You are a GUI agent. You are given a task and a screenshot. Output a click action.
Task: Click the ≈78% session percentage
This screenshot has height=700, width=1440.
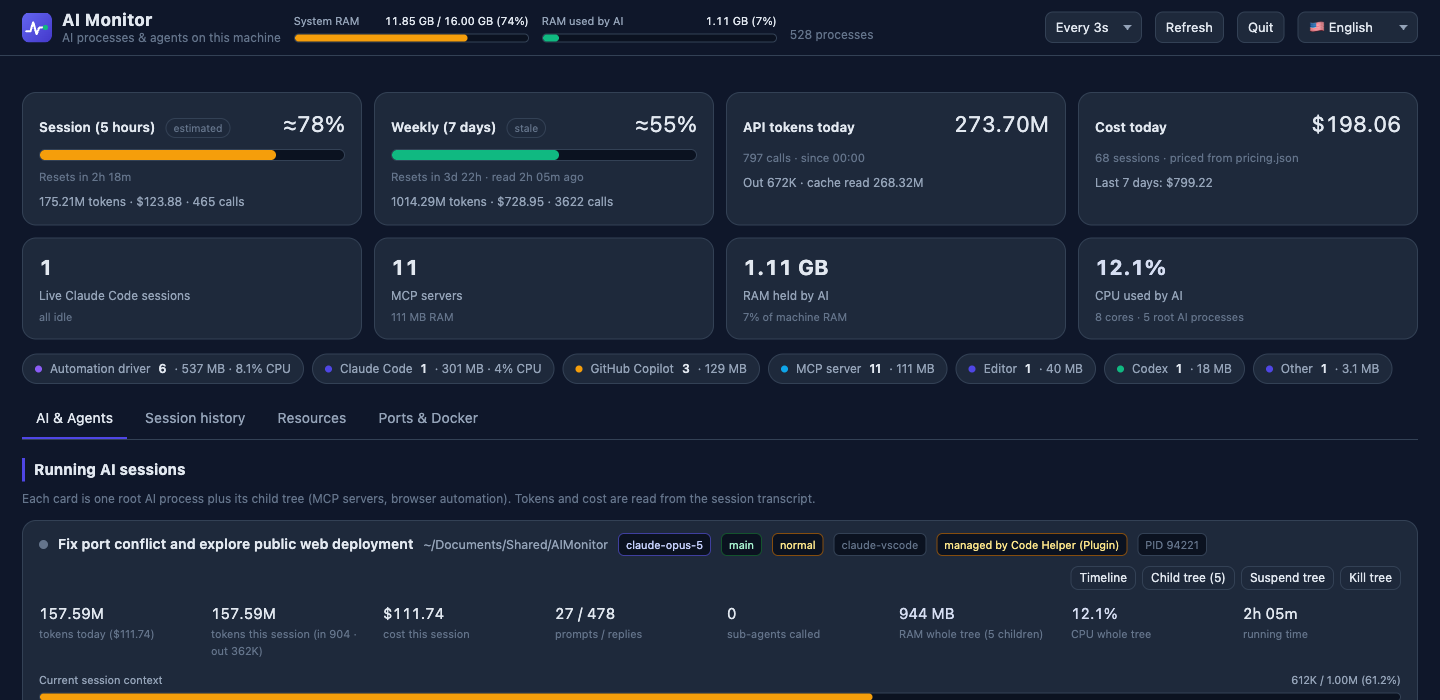click(314, 124)
